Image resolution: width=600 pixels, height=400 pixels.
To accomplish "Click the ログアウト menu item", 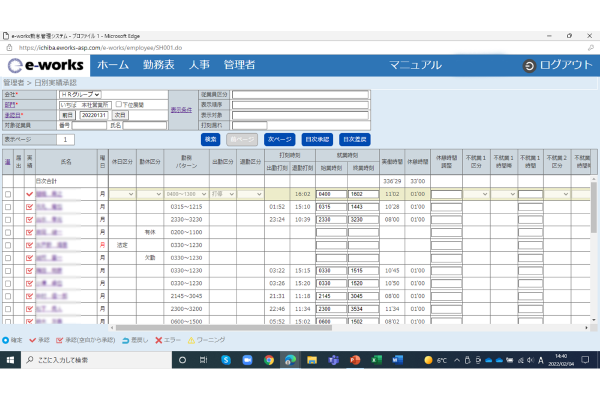I will [x=566, y=65].
